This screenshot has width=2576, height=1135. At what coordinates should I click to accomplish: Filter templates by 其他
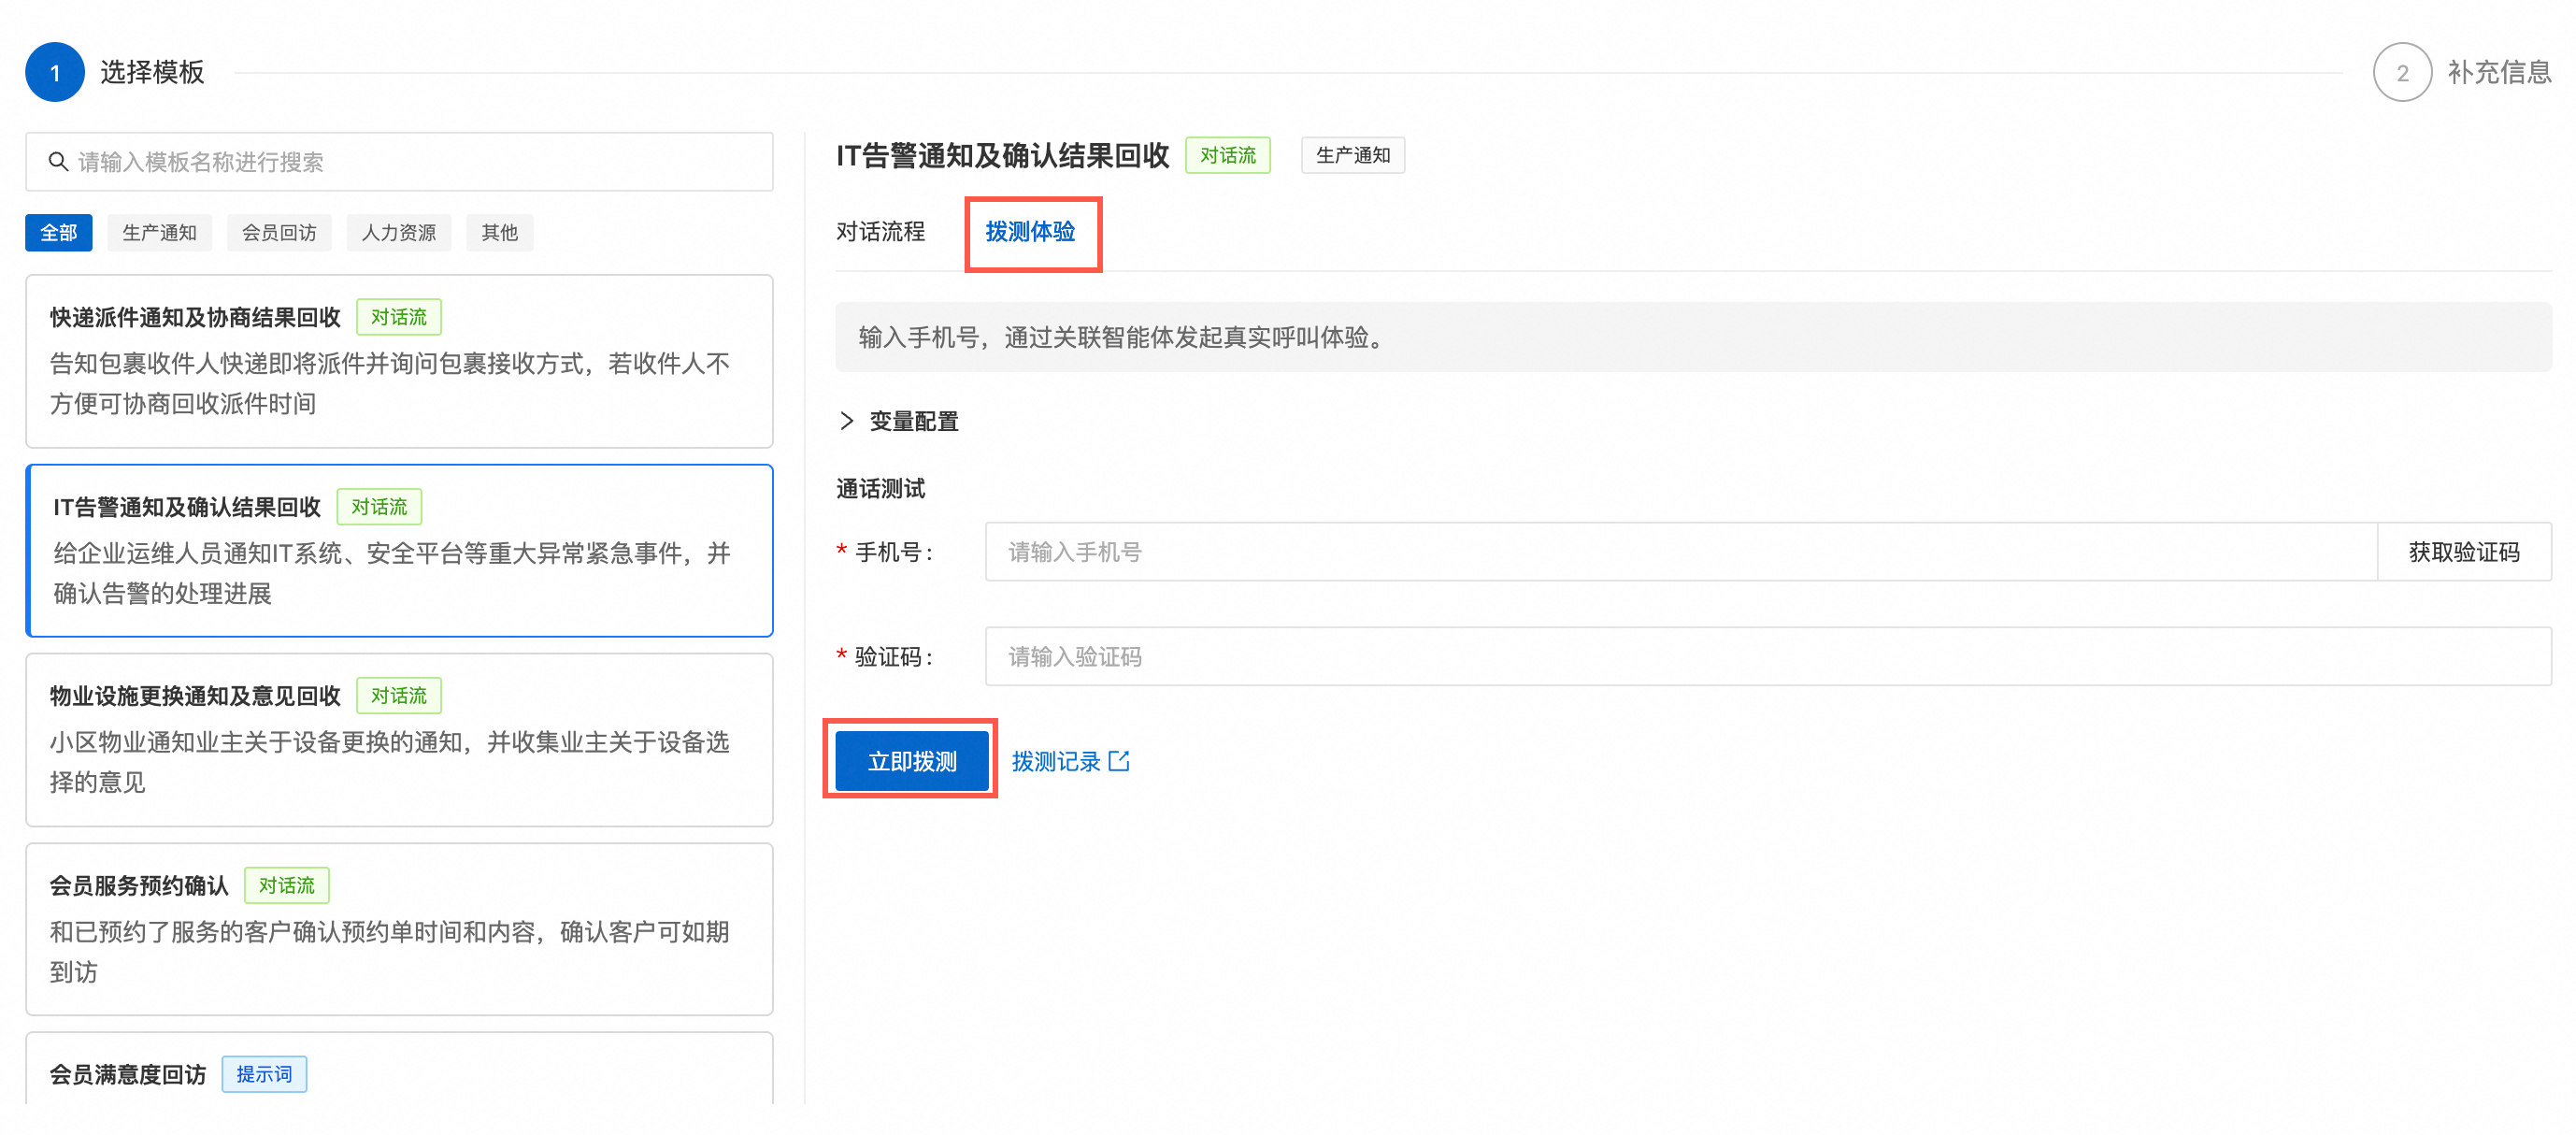(x=500, y=233)
